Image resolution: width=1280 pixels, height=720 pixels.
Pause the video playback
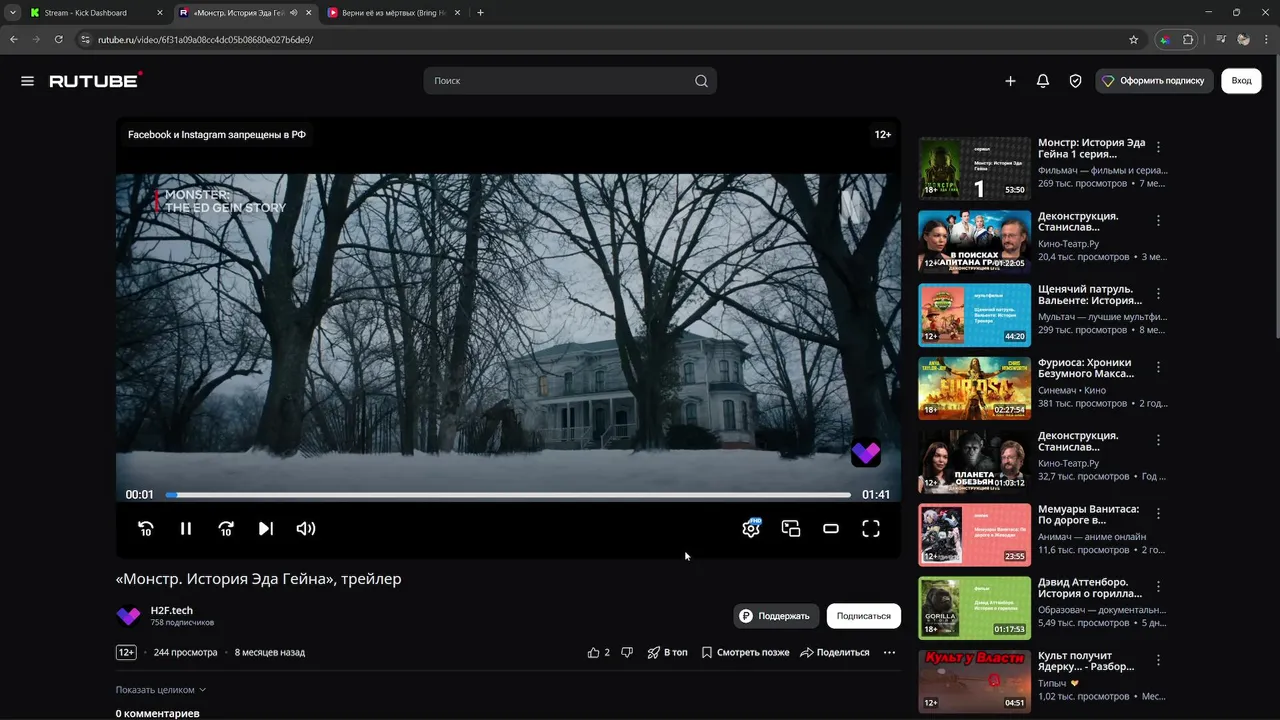click(186, 529)
